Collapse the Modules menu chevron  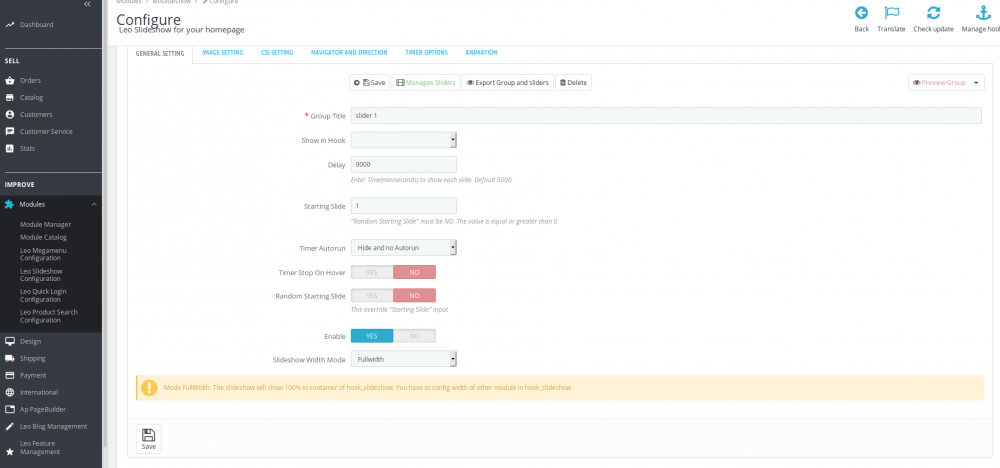(x=94, y=205)
